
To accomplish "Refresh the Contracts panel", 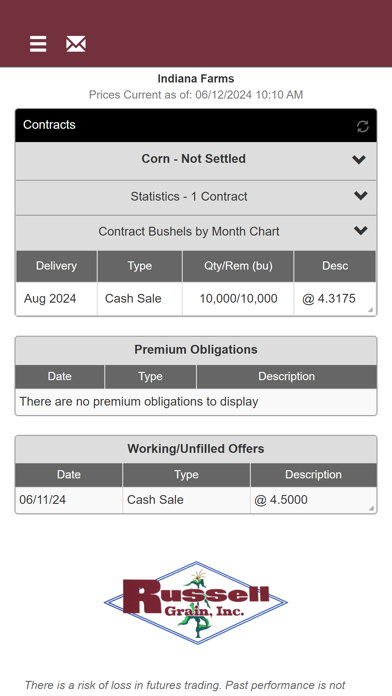I will coord(363,127).
